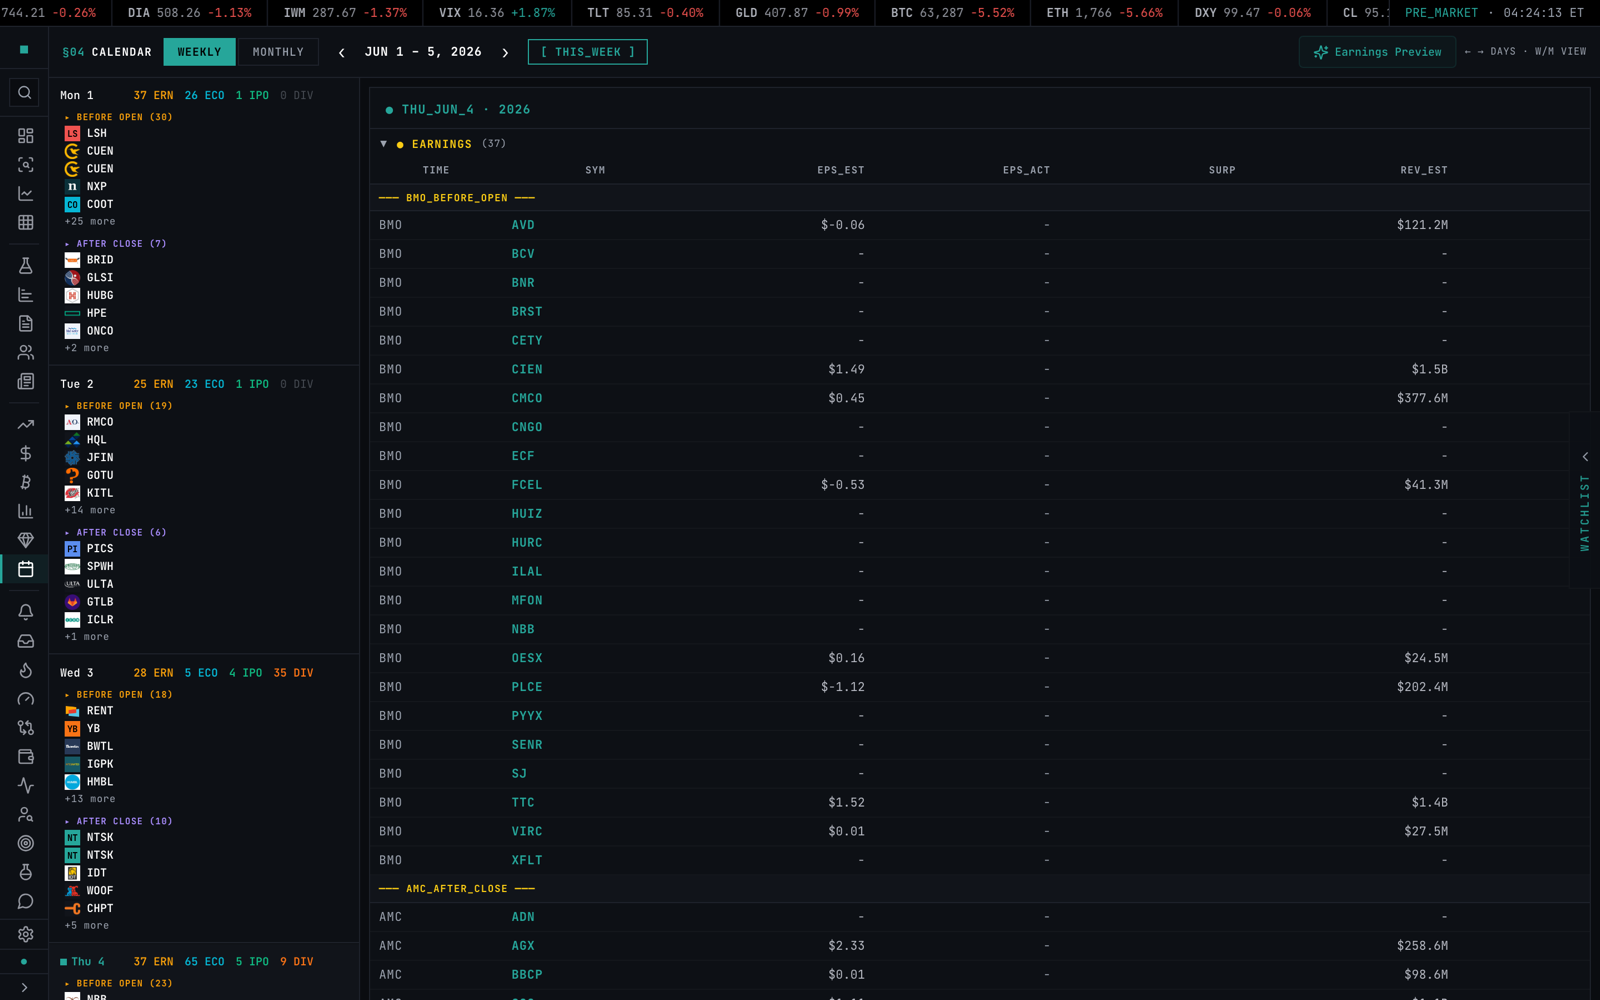
Task: Open the diamond gem icon in the sidebar
Action: pyautogui.click(x=25, y=540)
